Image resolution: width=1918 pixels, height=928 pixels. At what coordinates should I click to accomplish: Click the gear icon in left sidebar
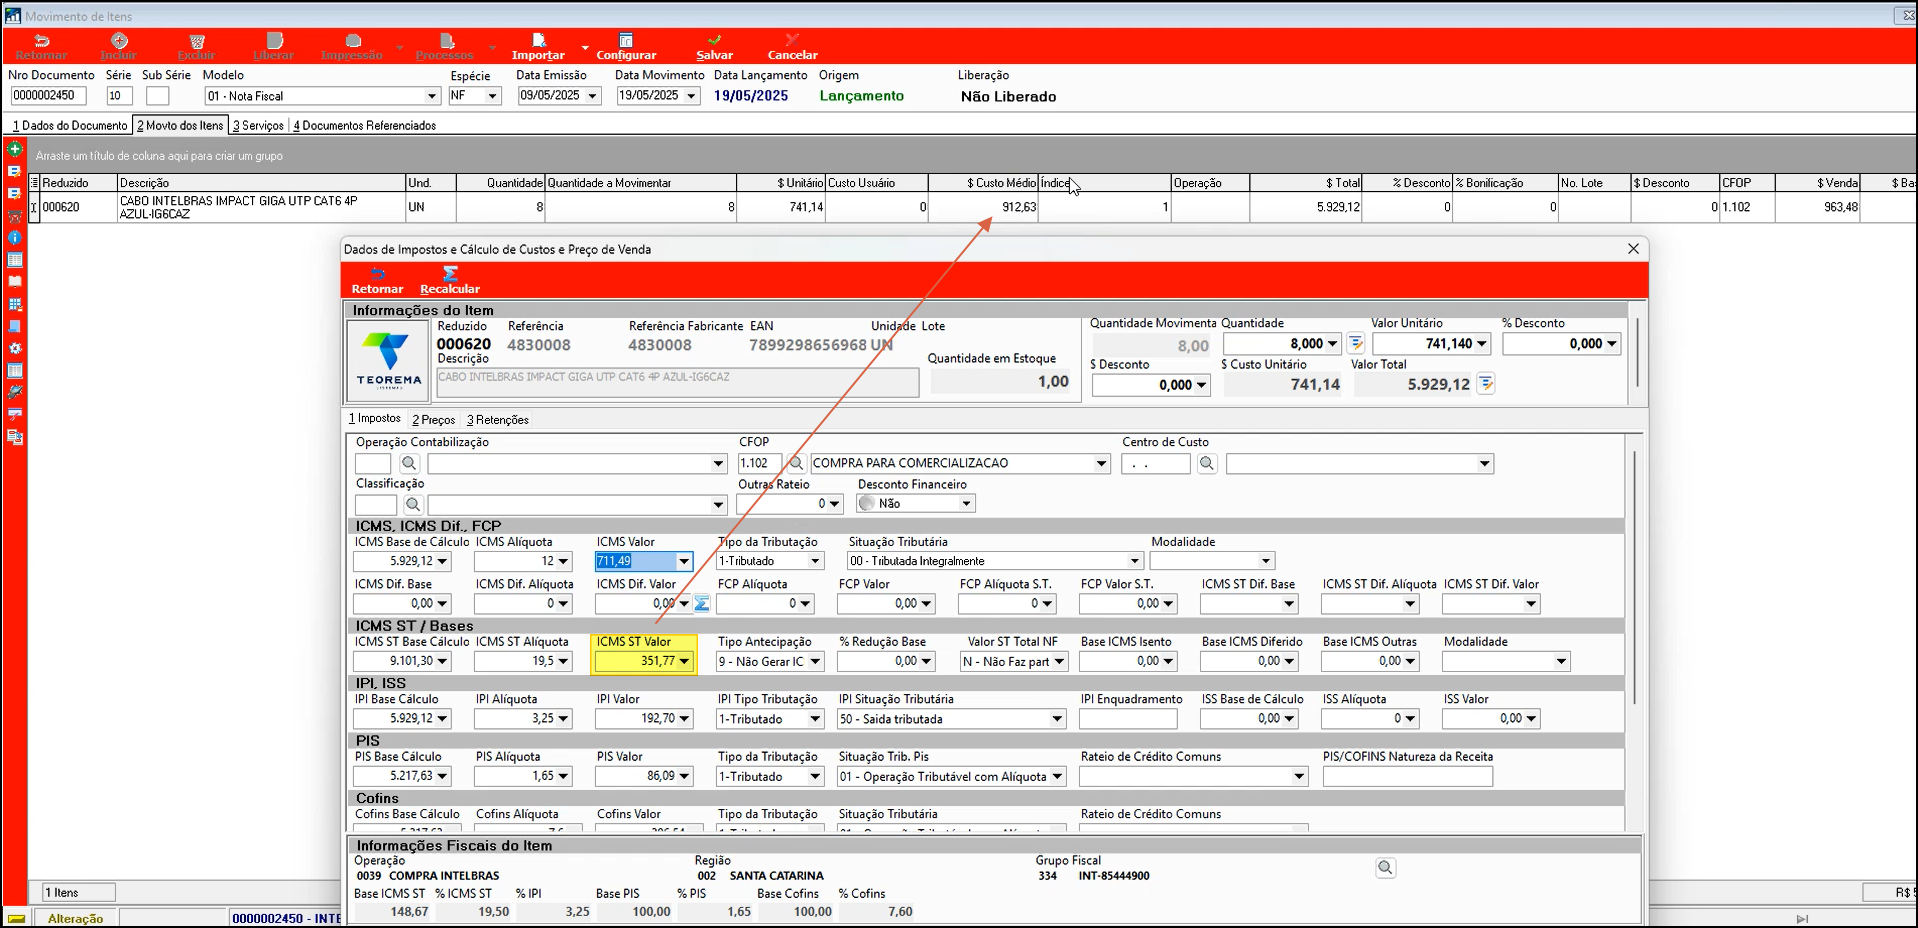coord(15,348)
